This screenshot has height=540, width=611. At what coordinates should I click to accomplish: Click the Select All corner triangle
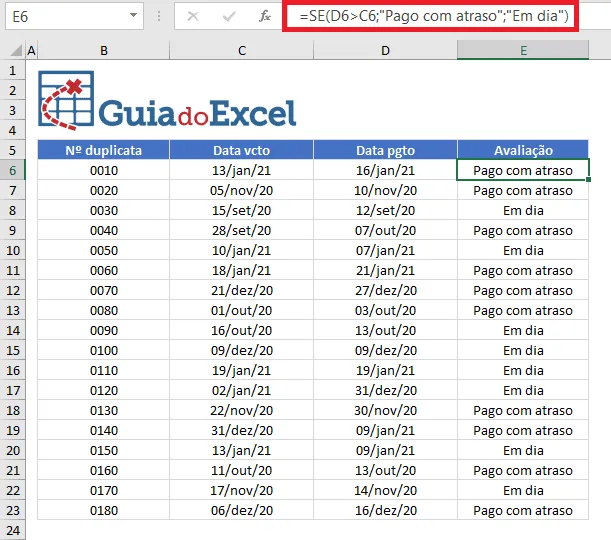tap(16, 51)
